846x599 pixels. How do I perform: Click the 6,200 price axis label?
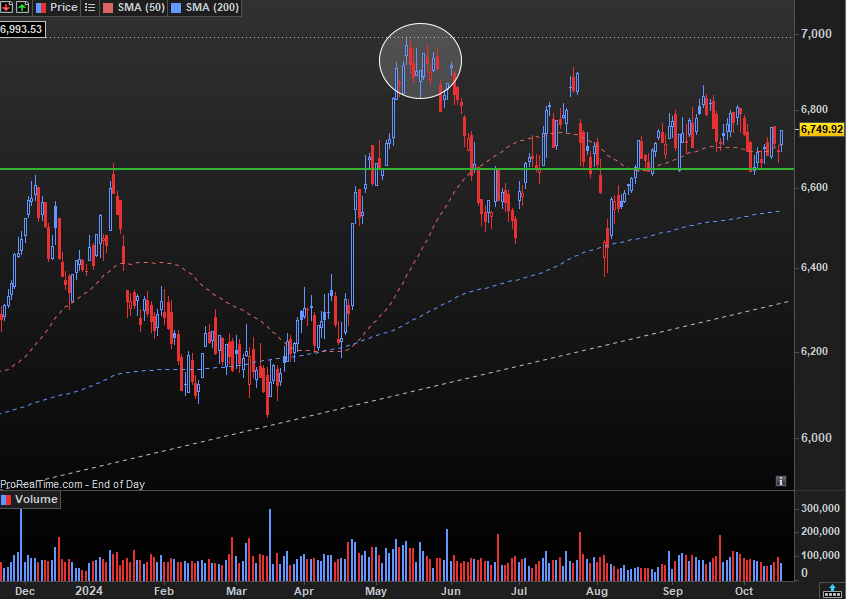pos(816,351)
